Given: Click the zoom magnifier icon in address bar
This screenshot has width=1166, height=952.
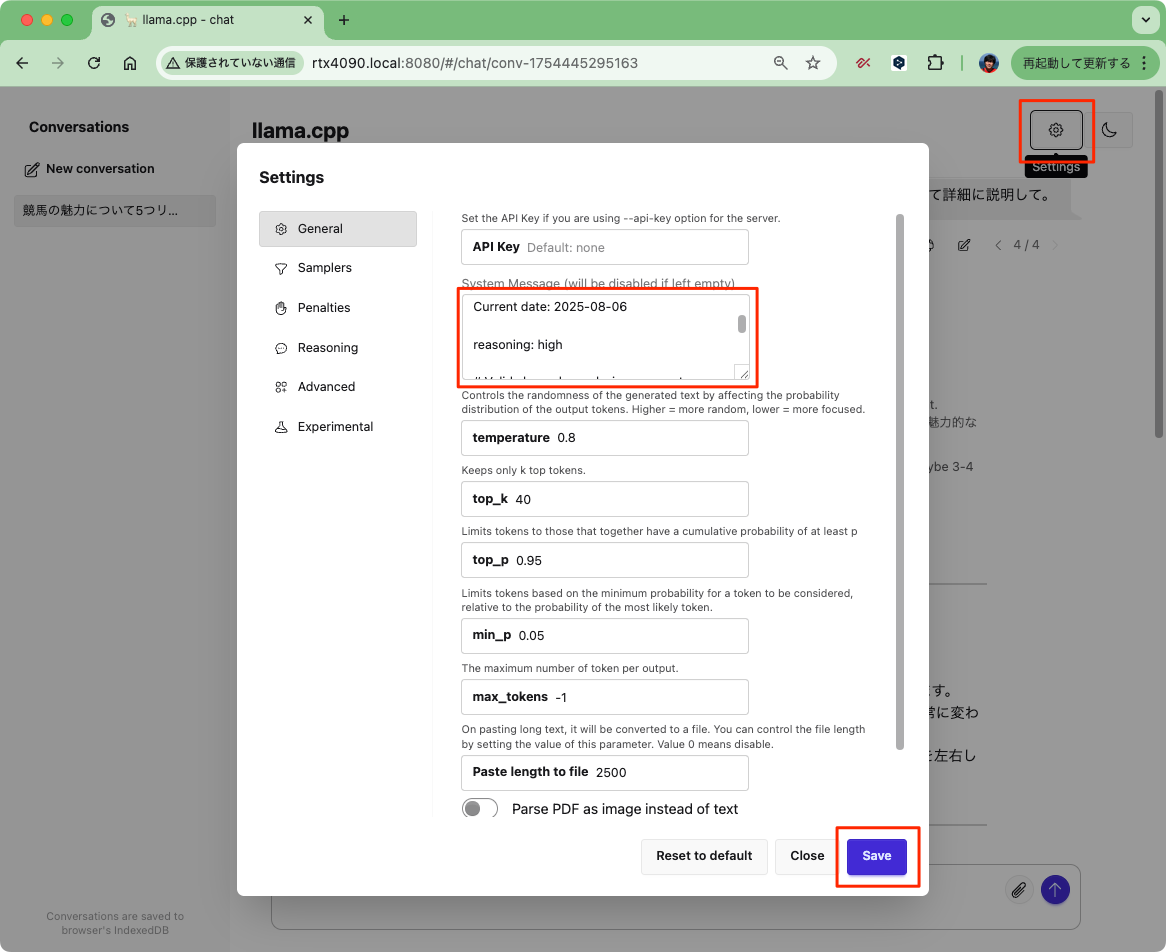Looking at the screenshot, I should pyautogui.click(x=780, y=63).
